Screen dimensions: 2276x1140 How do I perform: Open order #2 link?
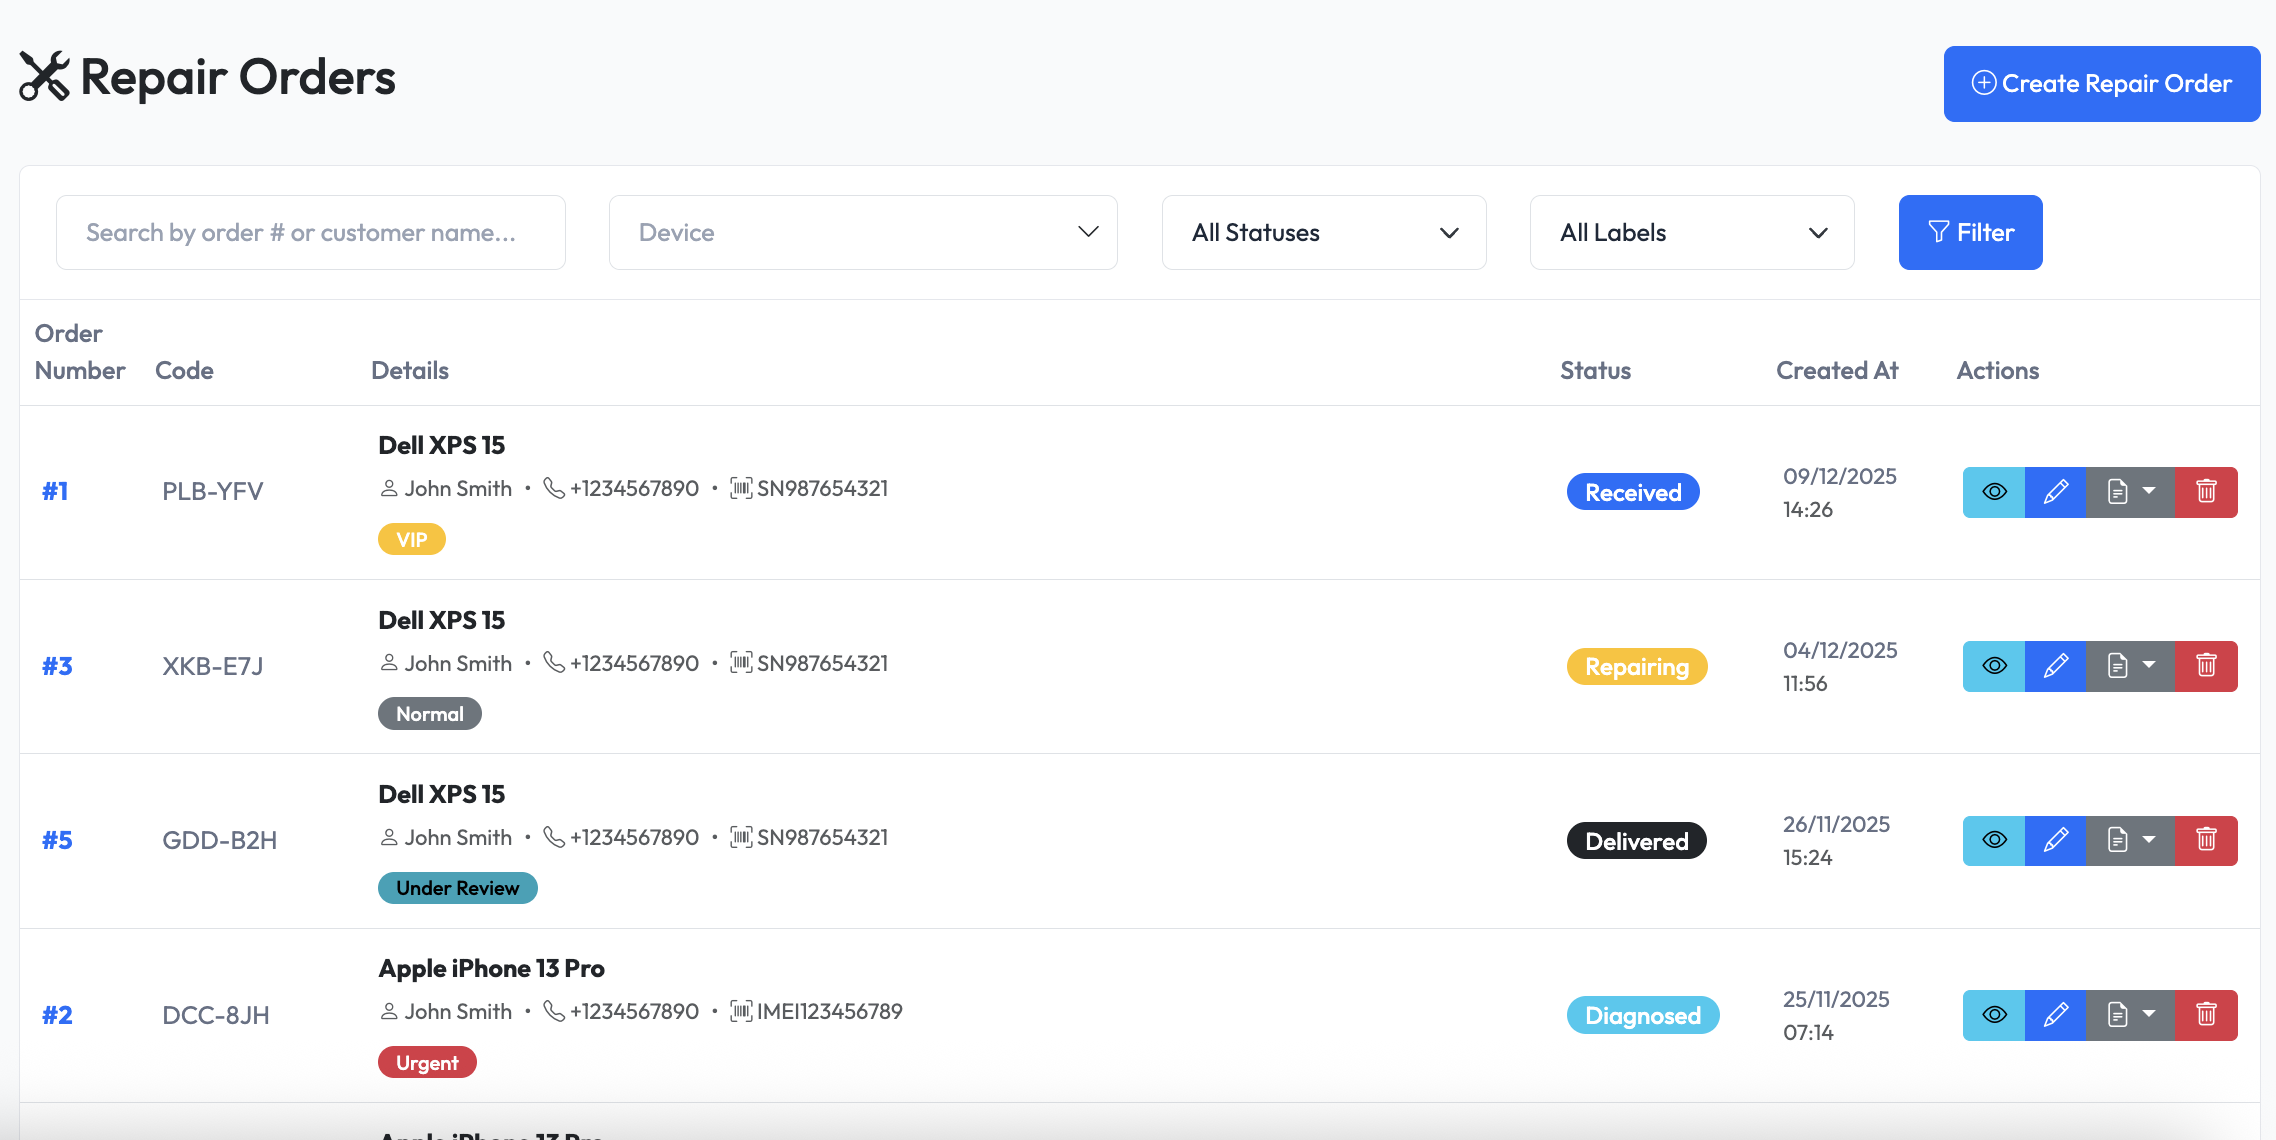57,1015
